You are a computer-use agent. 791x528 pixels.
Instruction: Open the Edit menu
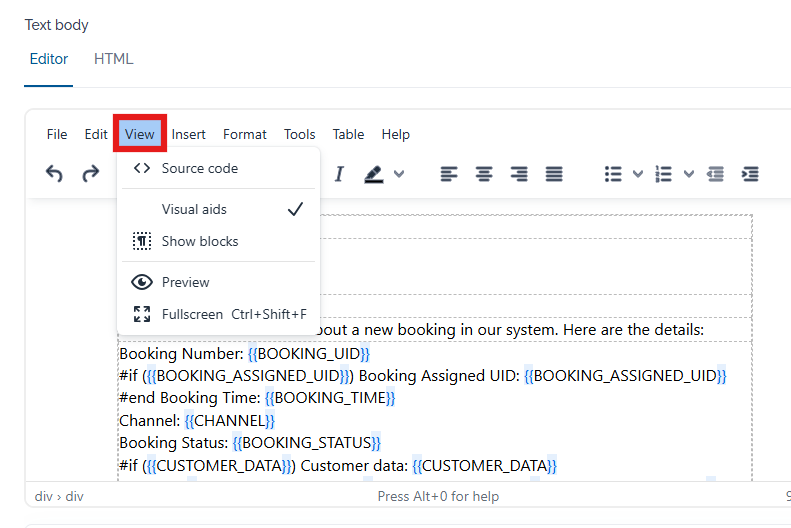click(96, 134)
